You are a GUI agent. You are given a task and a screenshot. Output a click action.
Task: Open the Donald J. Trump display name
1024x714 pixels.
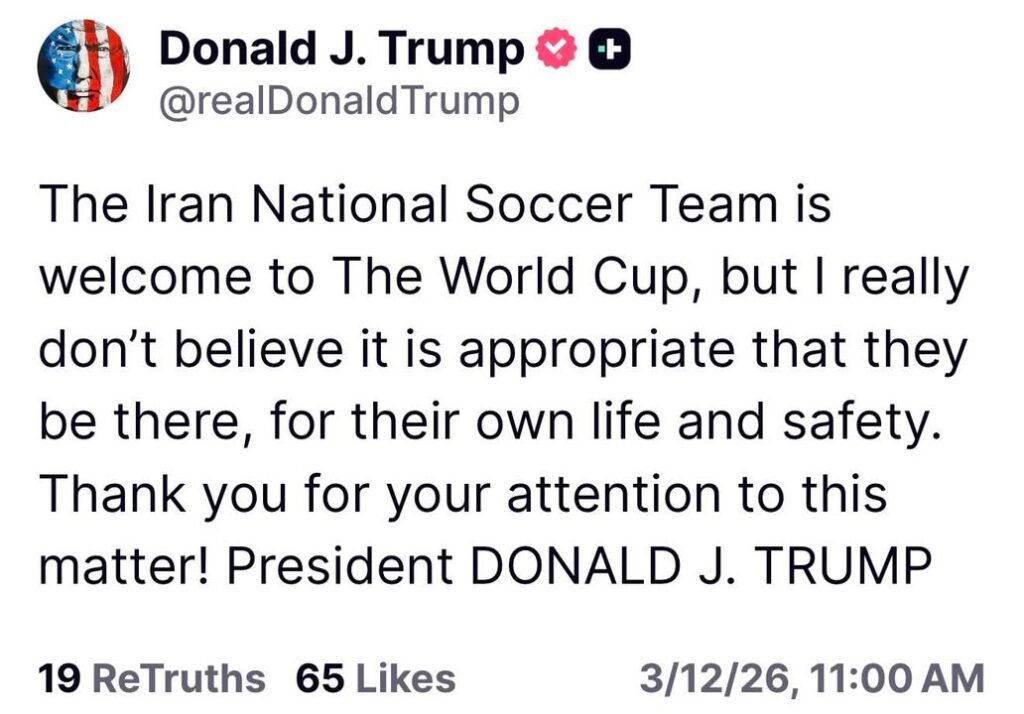click(x=340, y=44)
